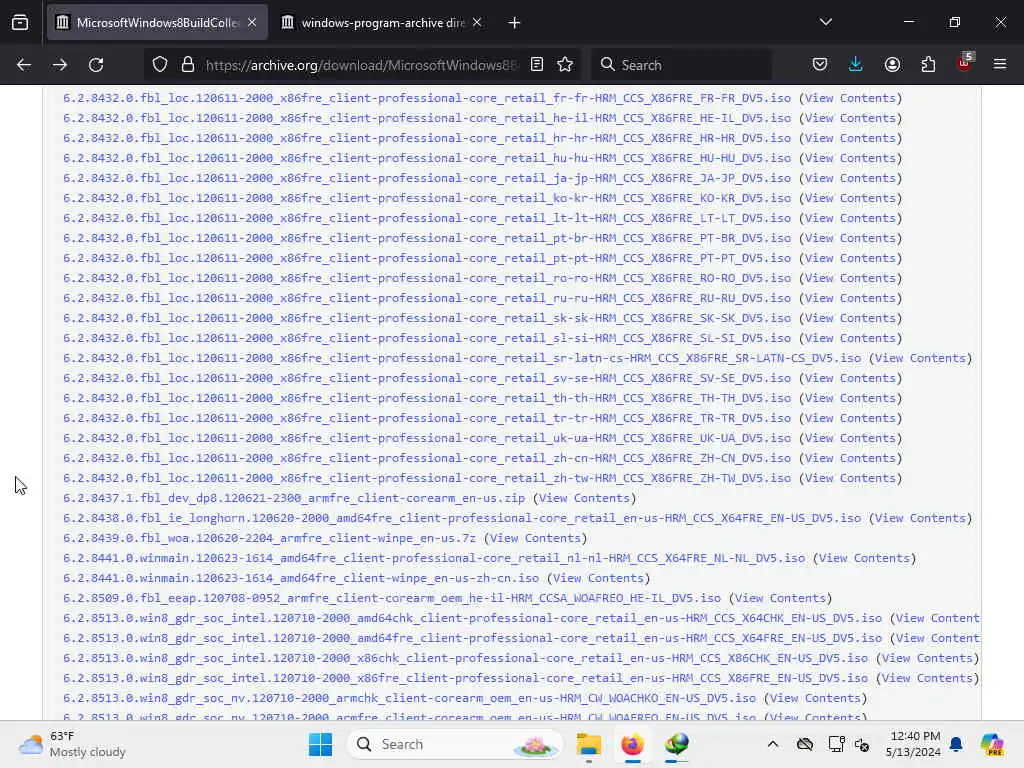Go forward to next page
This screenshot has height=768, width=1024.
pyautogui.click(x=60, y=65)
